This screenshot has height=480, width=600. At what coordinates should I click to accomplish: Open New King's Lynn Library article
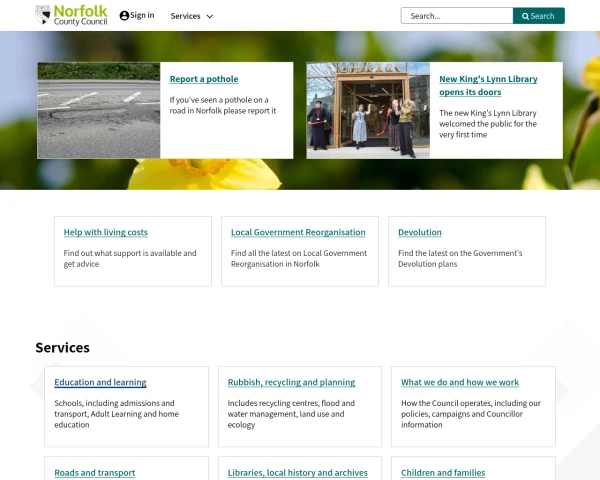coord(488,85)
